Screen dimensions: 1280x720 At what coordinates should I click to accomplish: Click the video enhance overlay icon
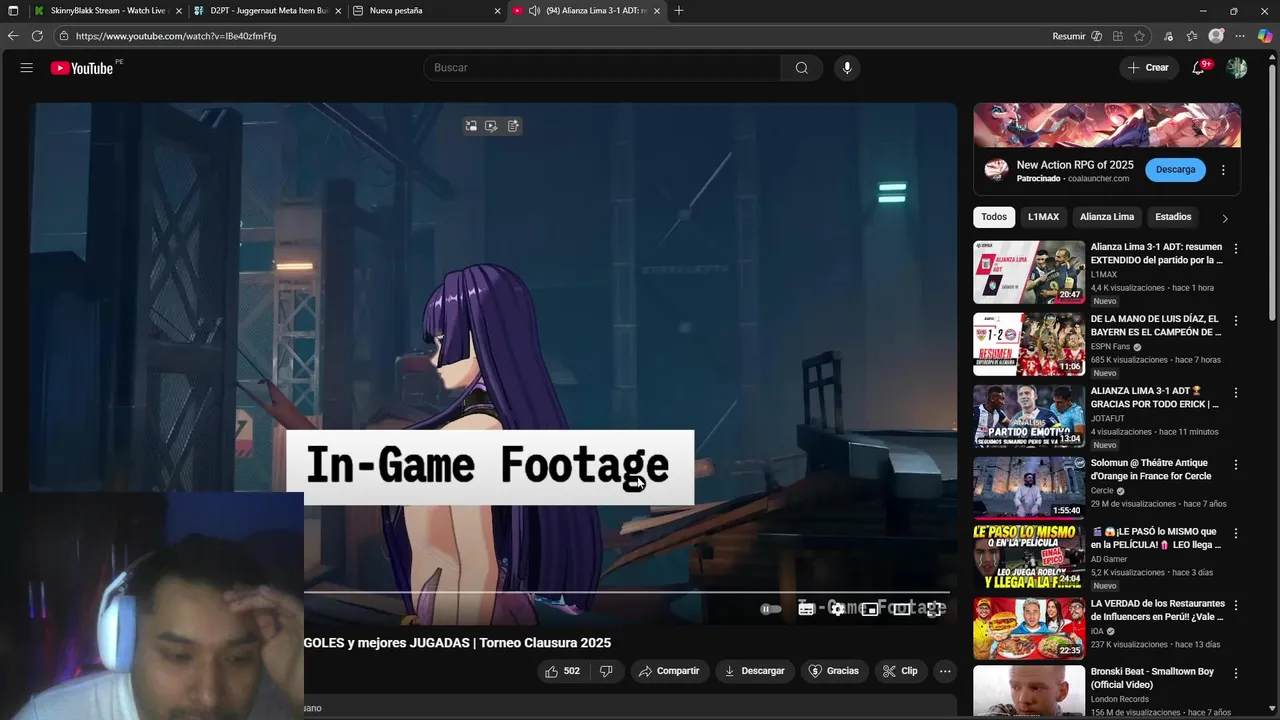491,126
